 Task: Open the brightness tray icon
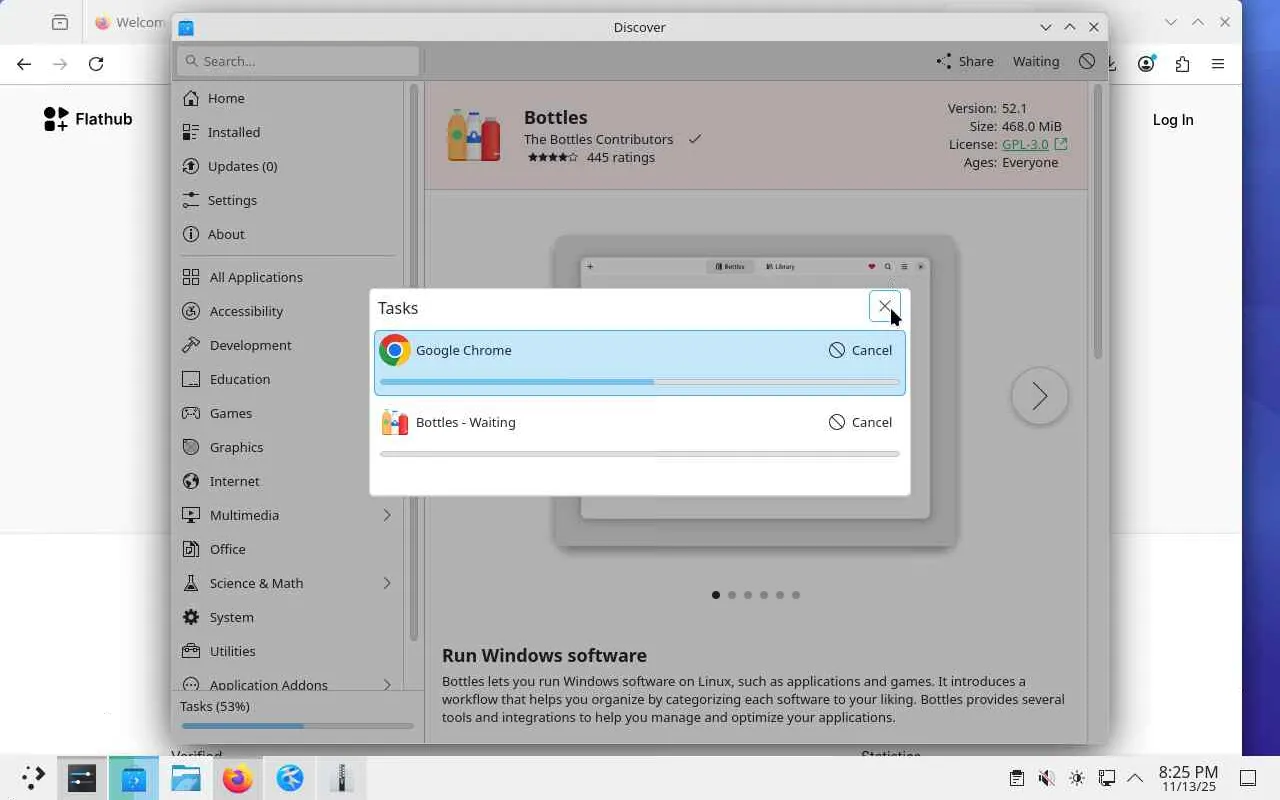coord(1076,778)
